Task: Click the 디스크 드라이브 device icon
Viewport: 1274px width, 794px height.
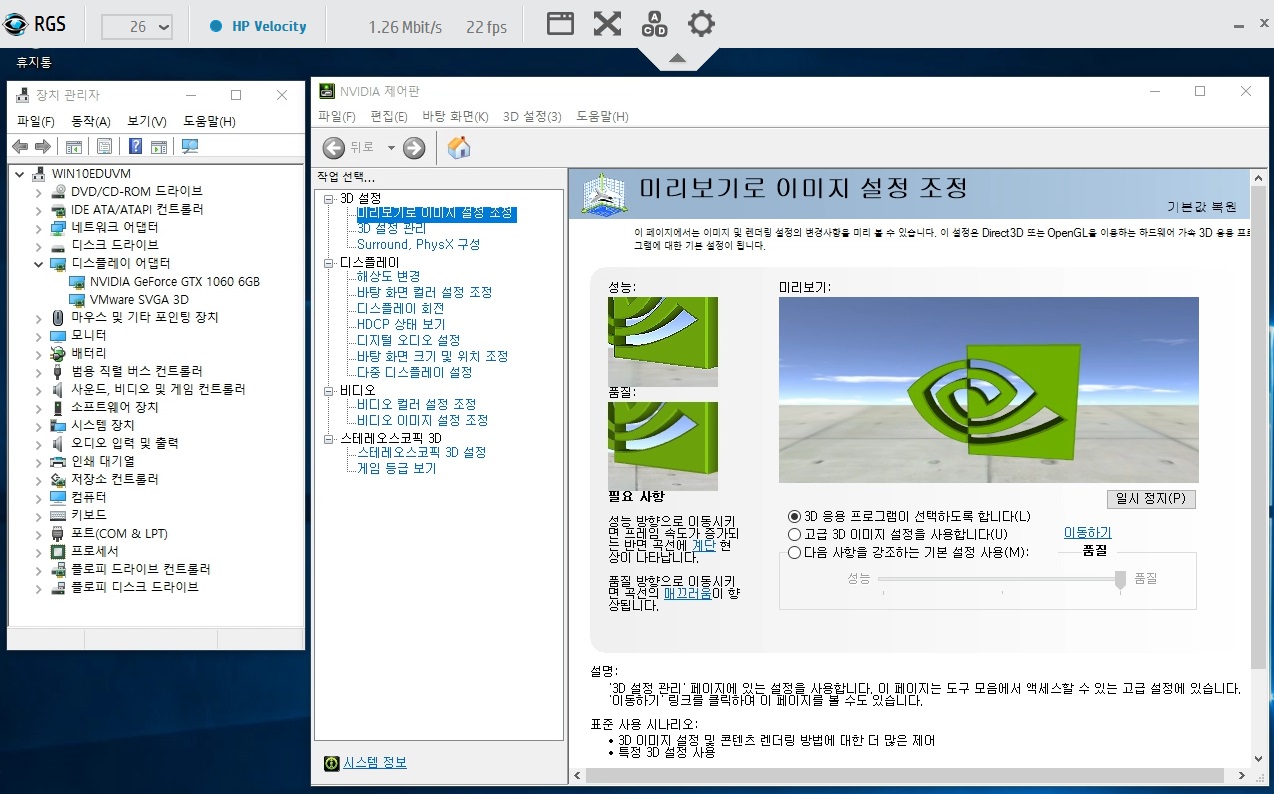Action: click(58, 245)
